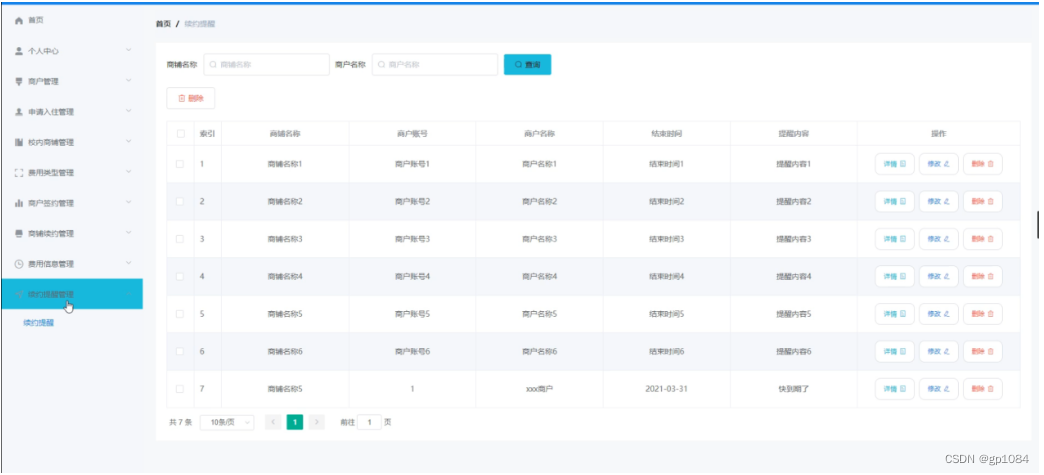Check the checkbox for row 3
This screenshot has height=475, width=1044.
(180, 238)
